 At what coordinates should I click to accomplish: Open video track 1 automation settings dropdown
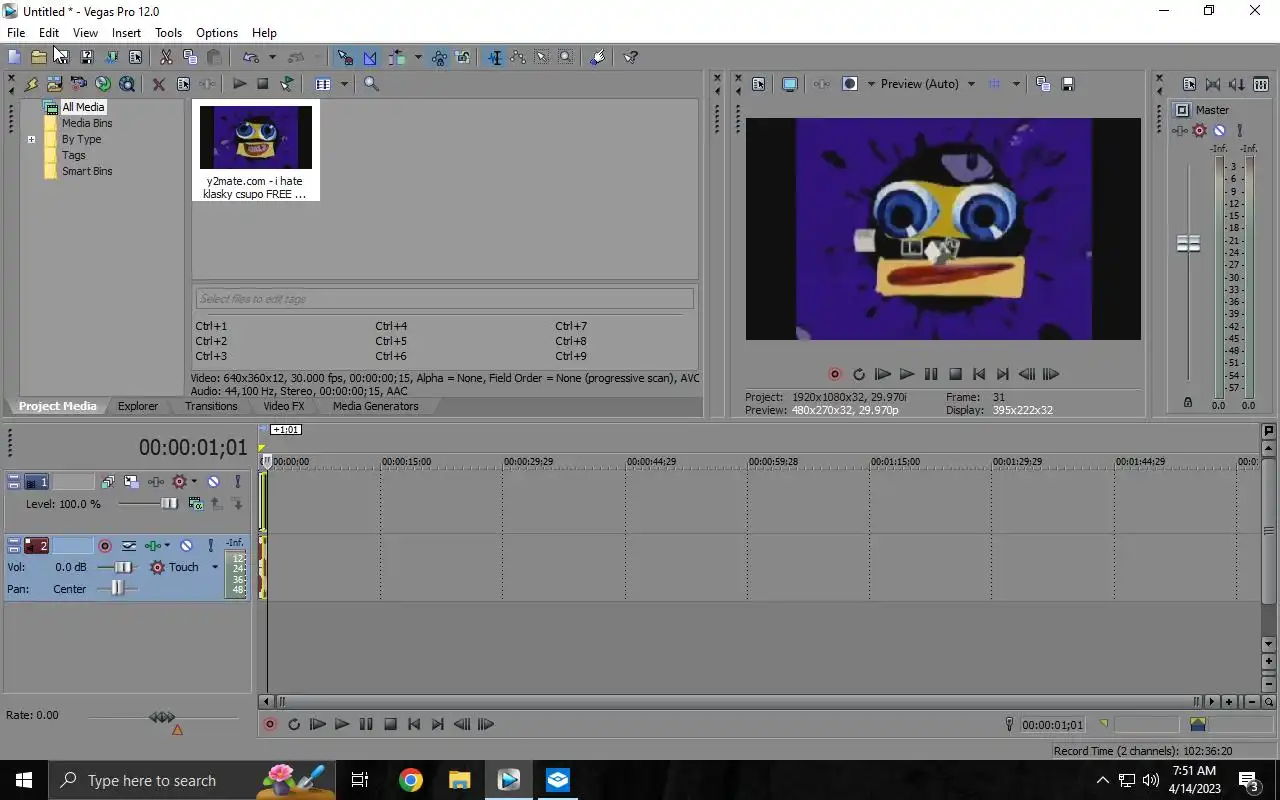[194, 482]
